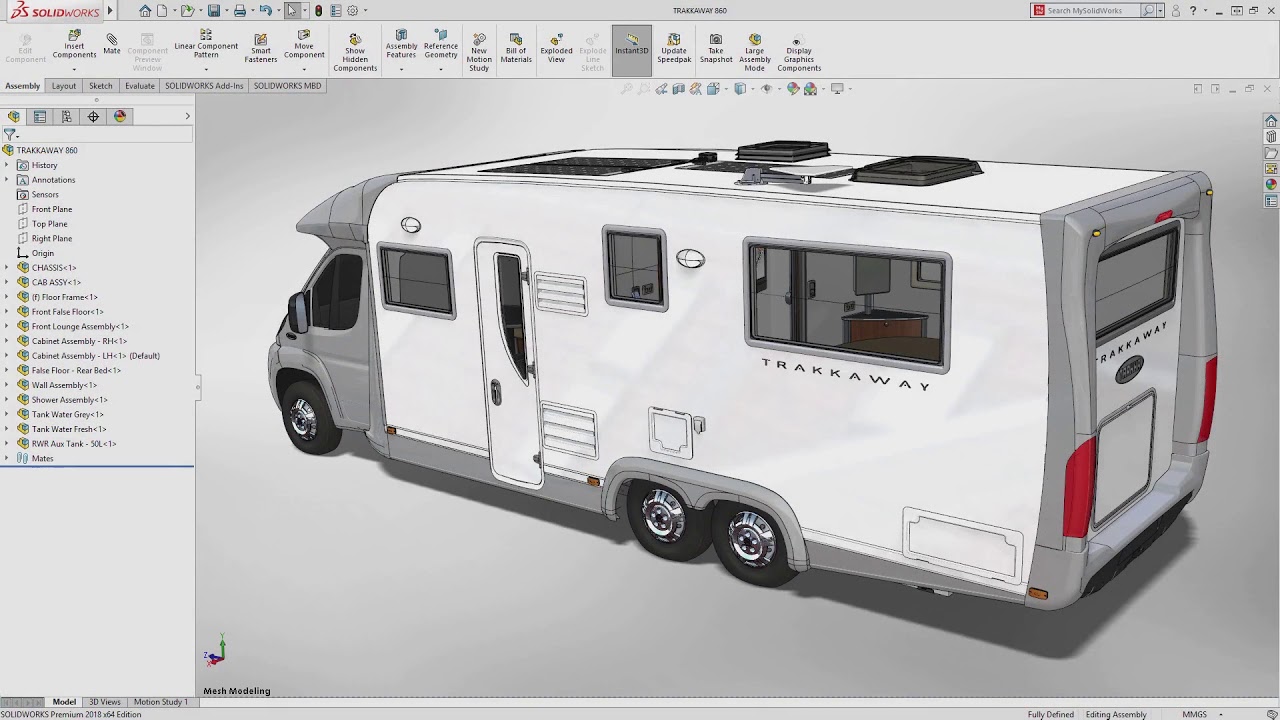Click Update Speedpak
The height and width of the screenshot is (720, 1280).
tap(674, 49)
